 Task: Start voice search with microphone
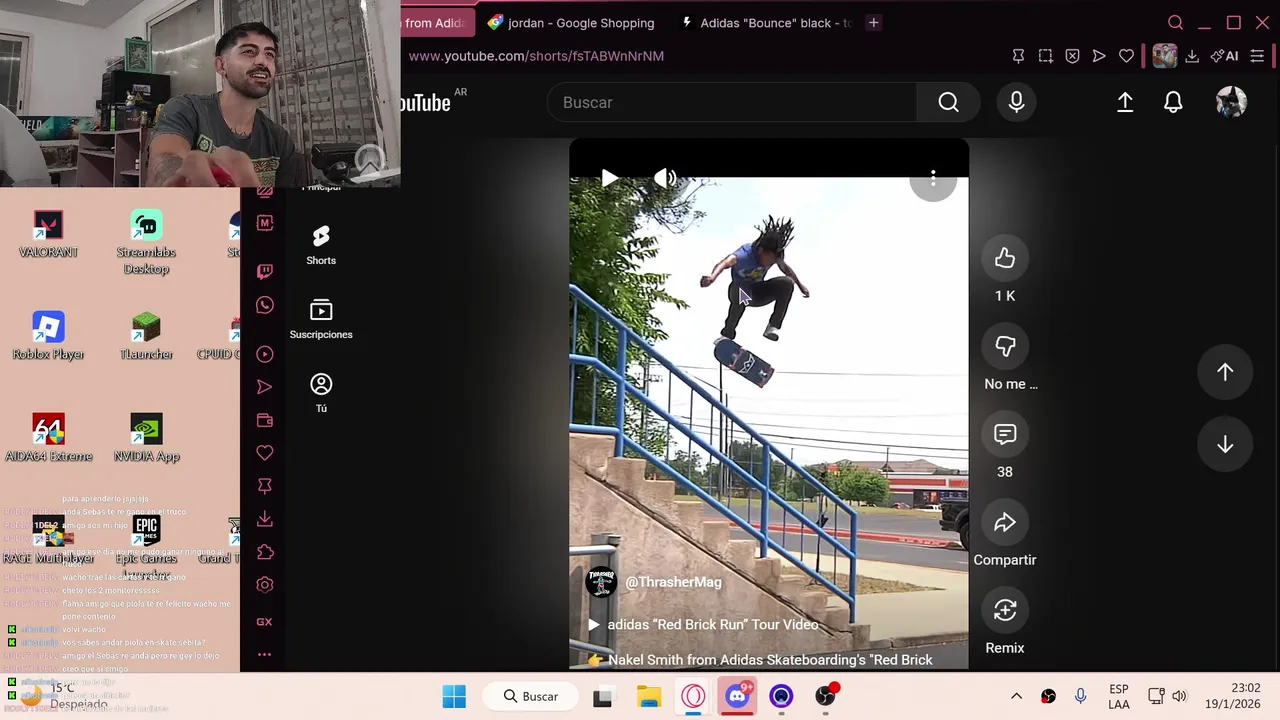coord(1016,102)
